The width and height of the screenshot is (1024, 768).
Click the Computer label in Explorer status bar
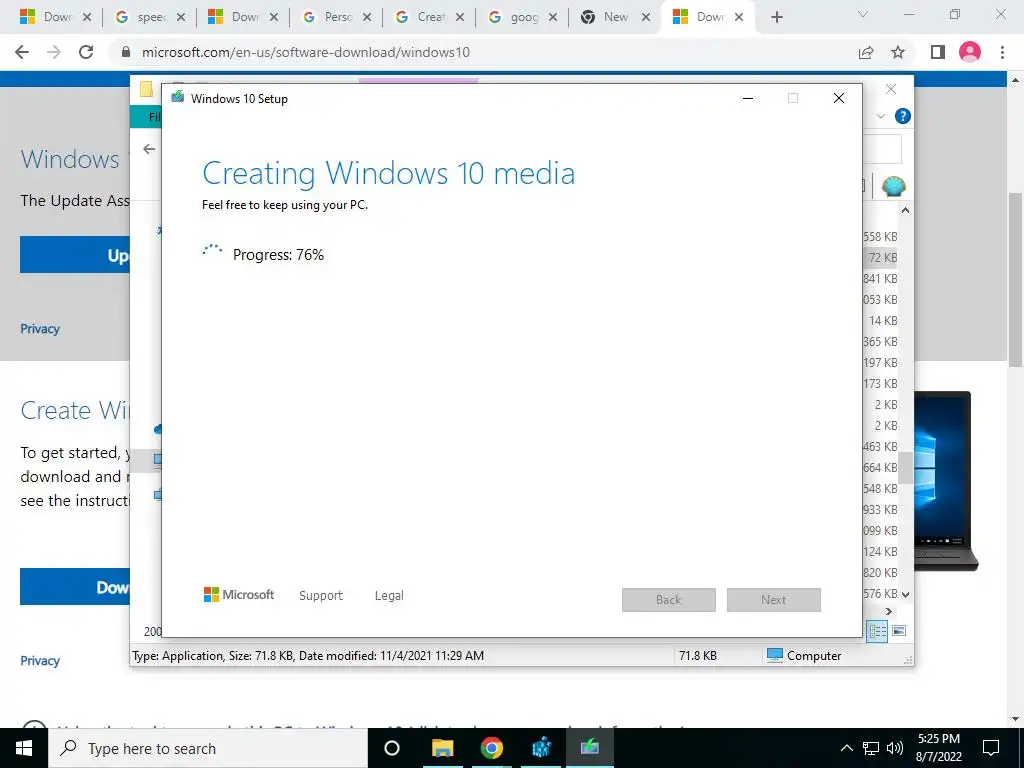click(814, 656)
